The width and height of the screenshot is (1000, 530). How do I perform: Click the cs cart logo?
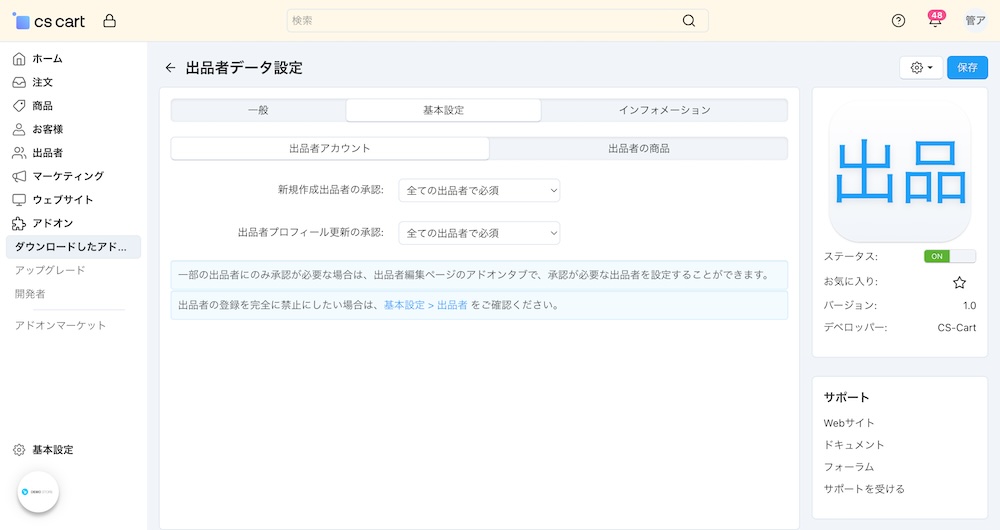[48, 21]
